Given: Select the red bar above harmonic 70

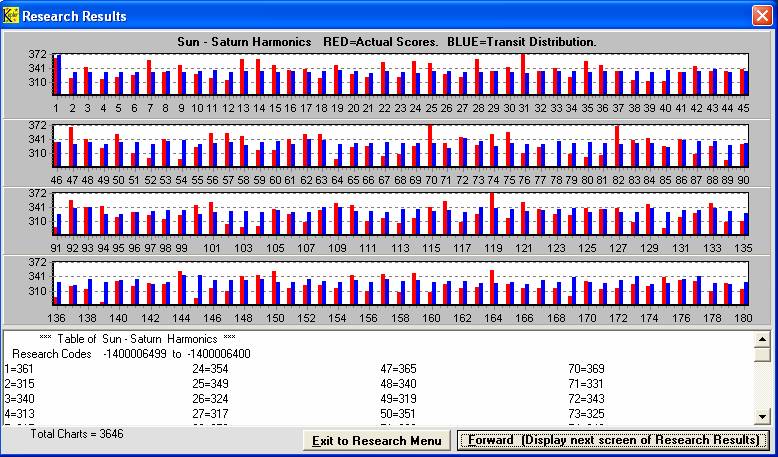Looking at the screenshot, I should (430, 145).
